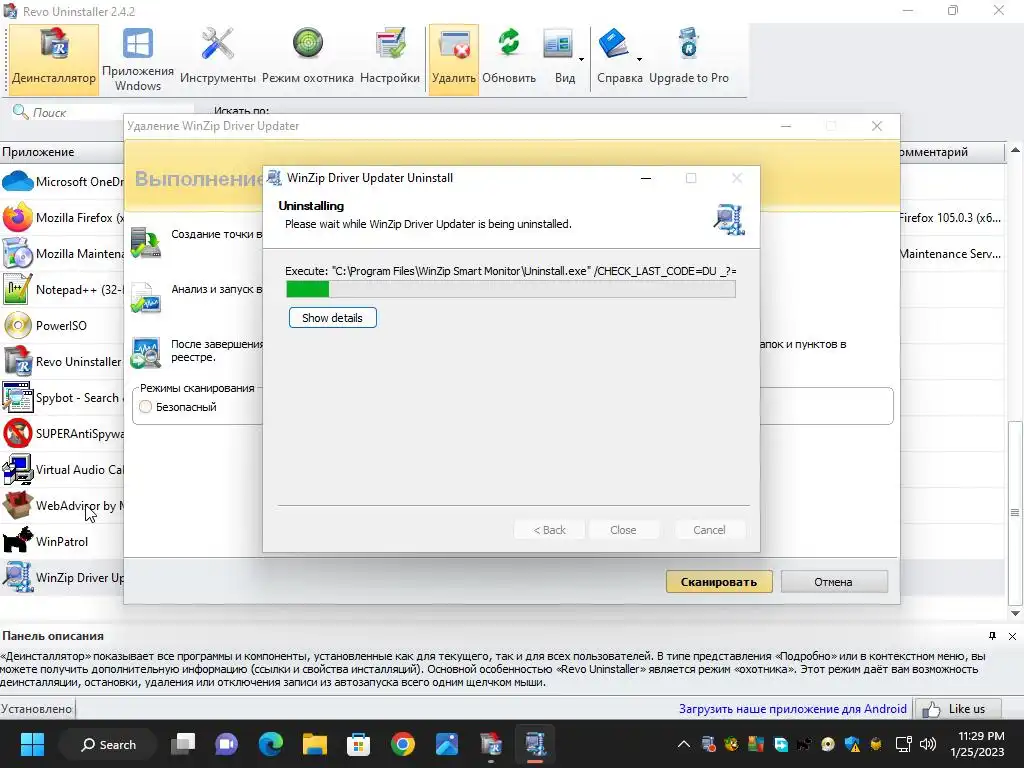Select the WinPatrol list entry
This screenshot has width=1024, height=768.
coord(62,541)
